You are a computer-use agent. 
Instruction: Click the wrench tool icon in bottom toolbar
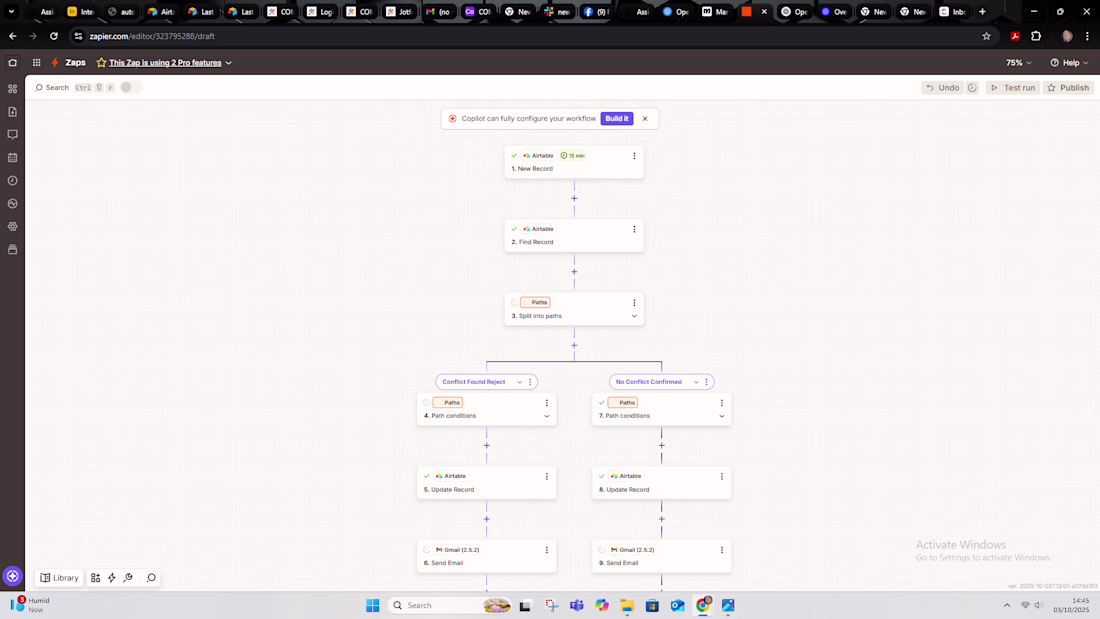point(128,578)
